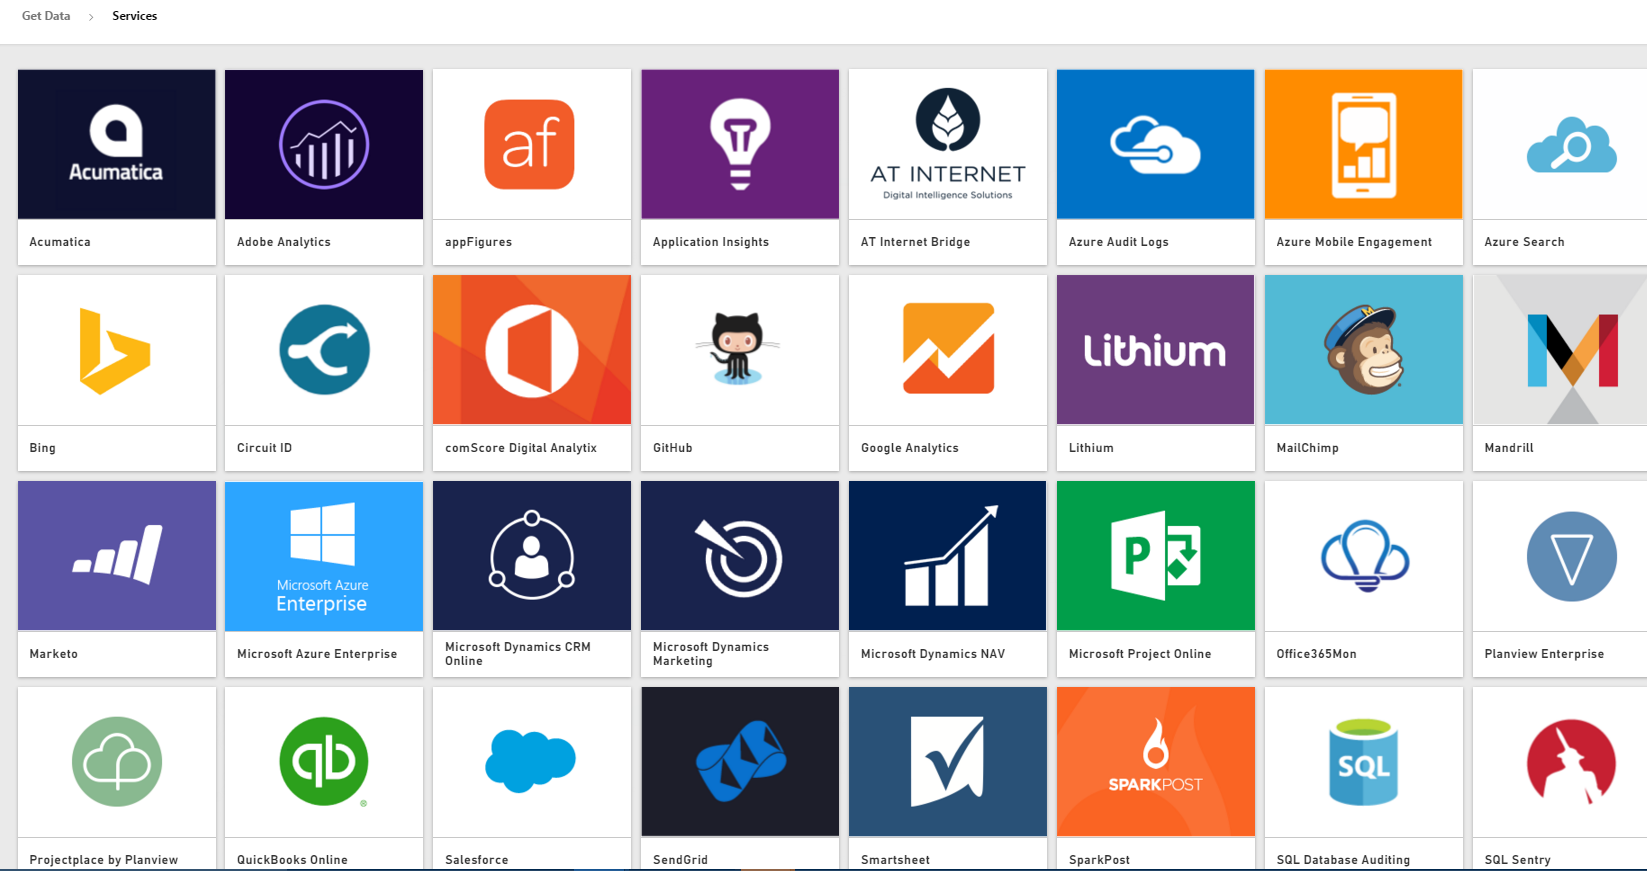Open the Acumatica service tile icon
This screenshot has width=1647, height=871.
point(117,144)
